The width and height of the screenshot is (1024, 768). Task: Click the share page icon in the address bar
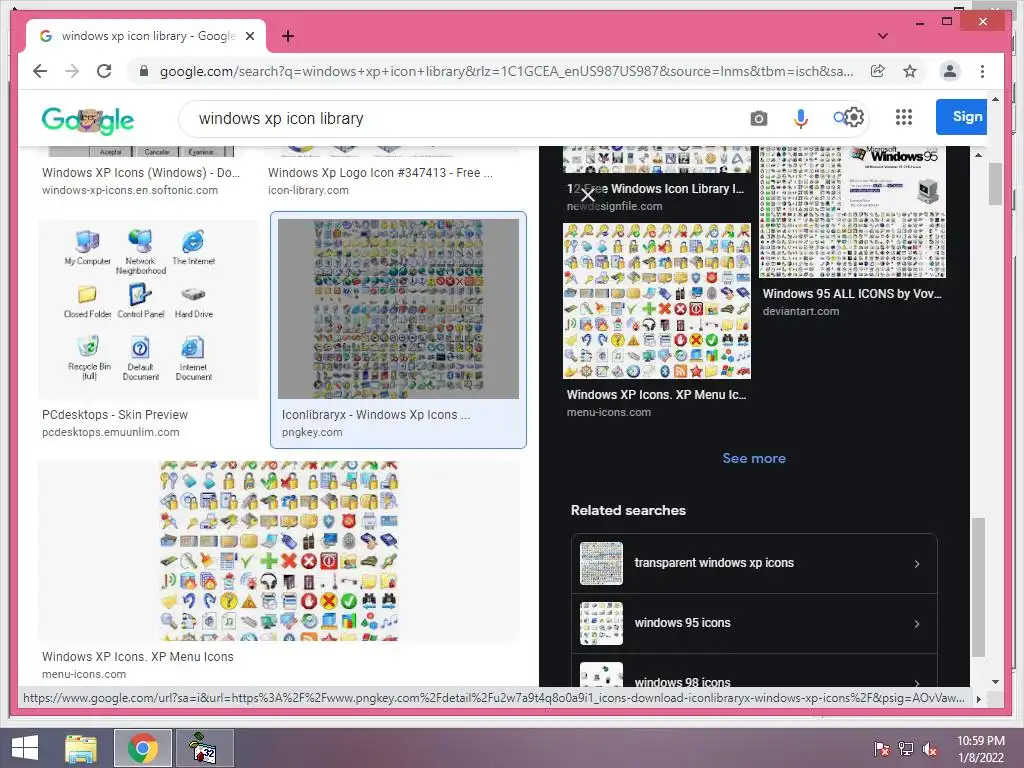(878, 71)
